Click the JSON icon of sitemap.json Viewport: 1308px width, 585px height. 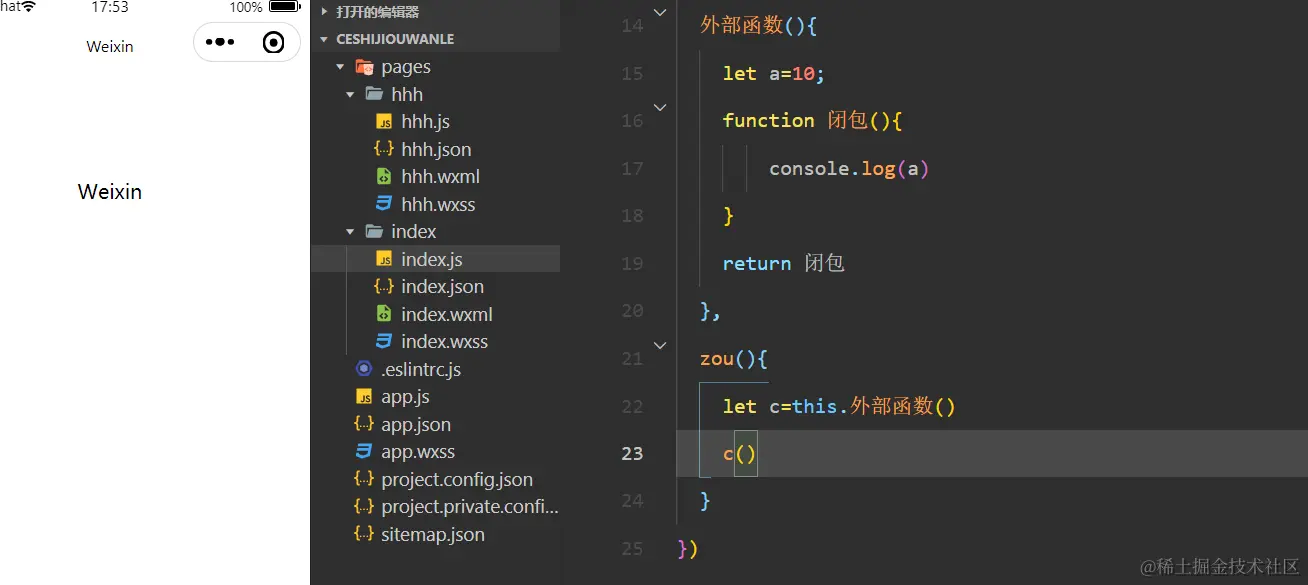coord(364,534)
